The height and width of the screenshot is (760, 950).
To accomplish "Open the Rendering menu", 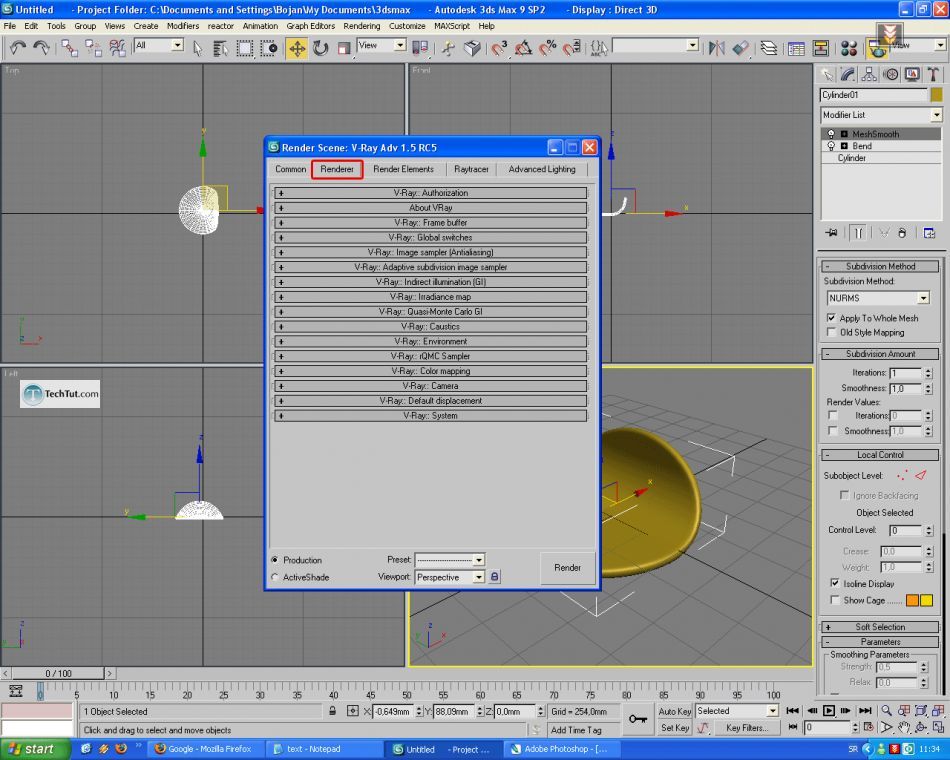I will point(362,26).
